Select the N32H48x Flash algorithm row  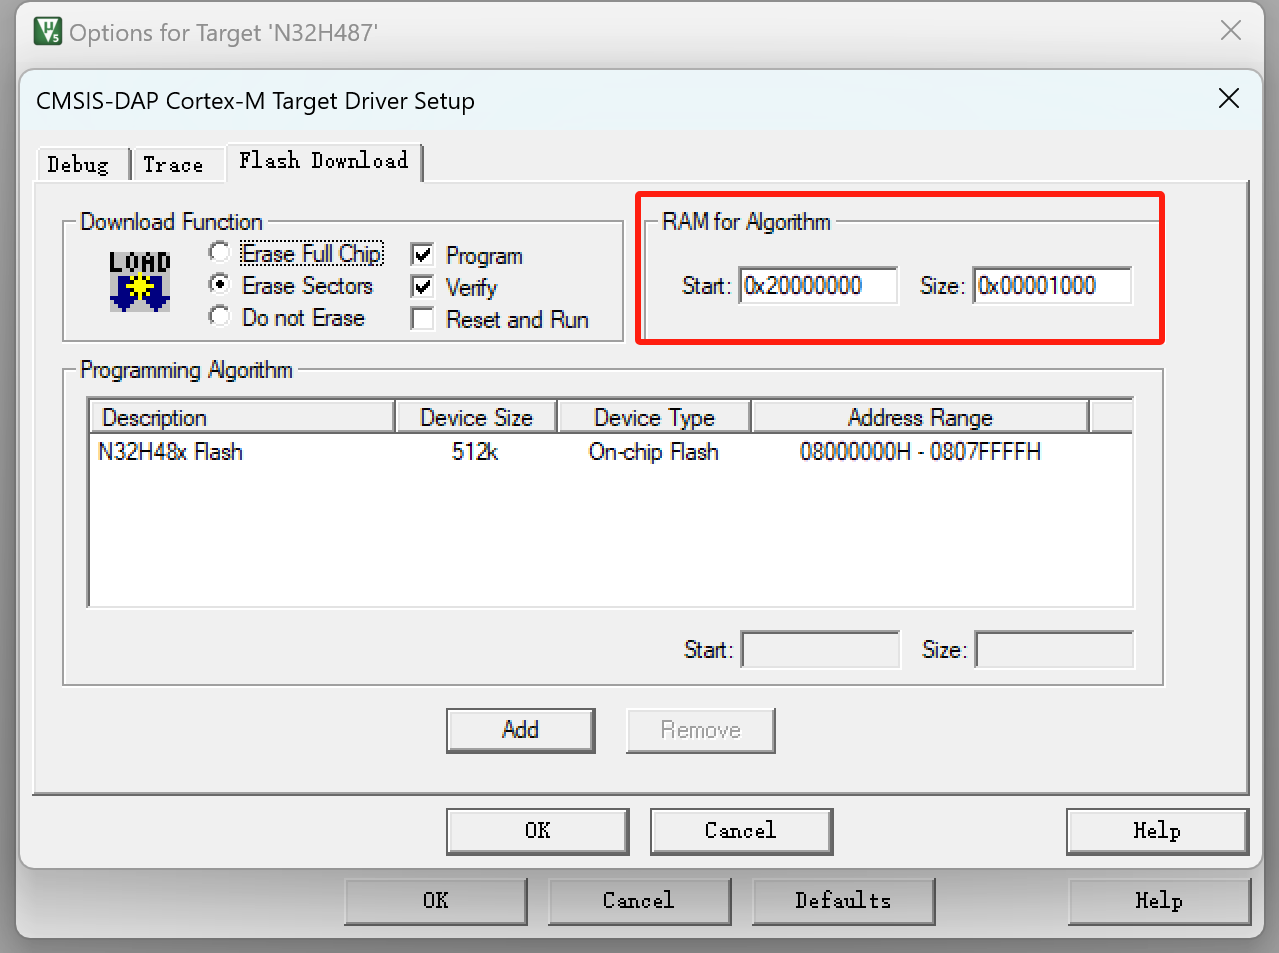coord(610,452)
